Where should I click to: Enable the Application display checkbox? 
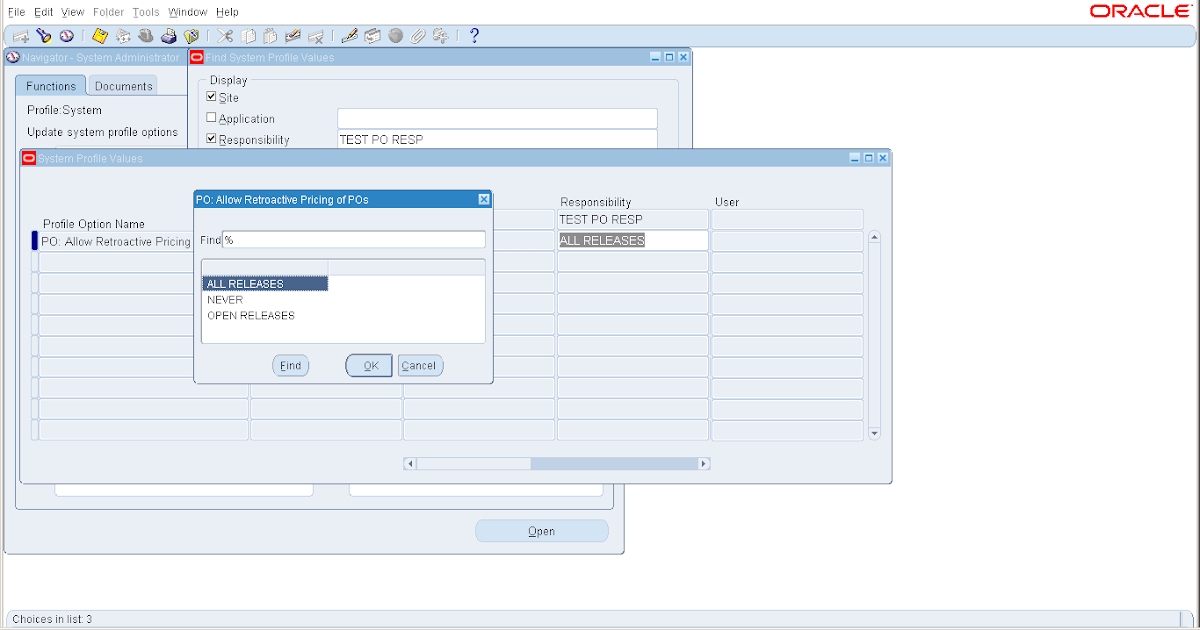coord(210,118)
